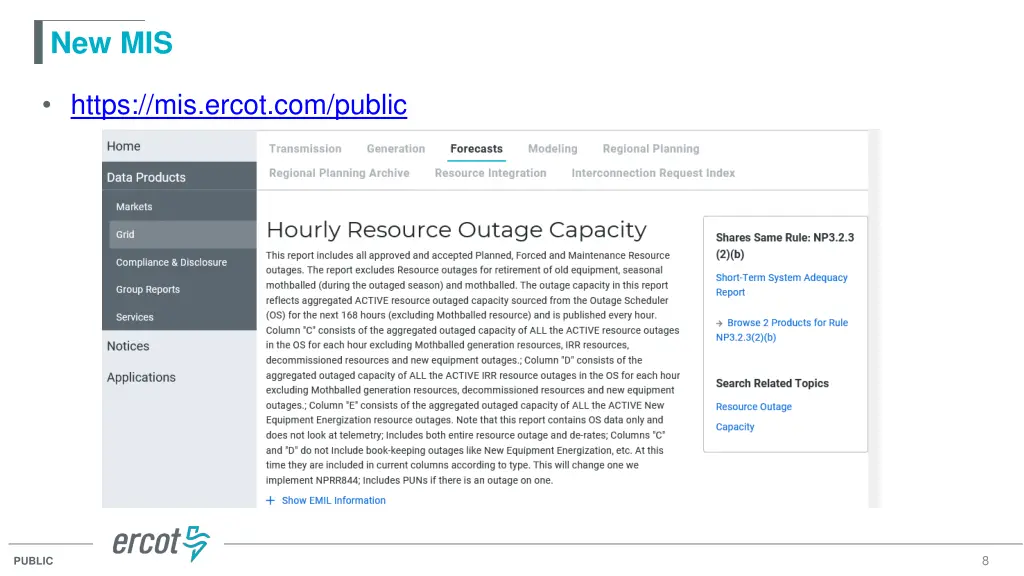The width and height of the screenshot is (1024, 576).
Task: Open Short-Term System Adequacy Report link
Action: coord(782,285)
